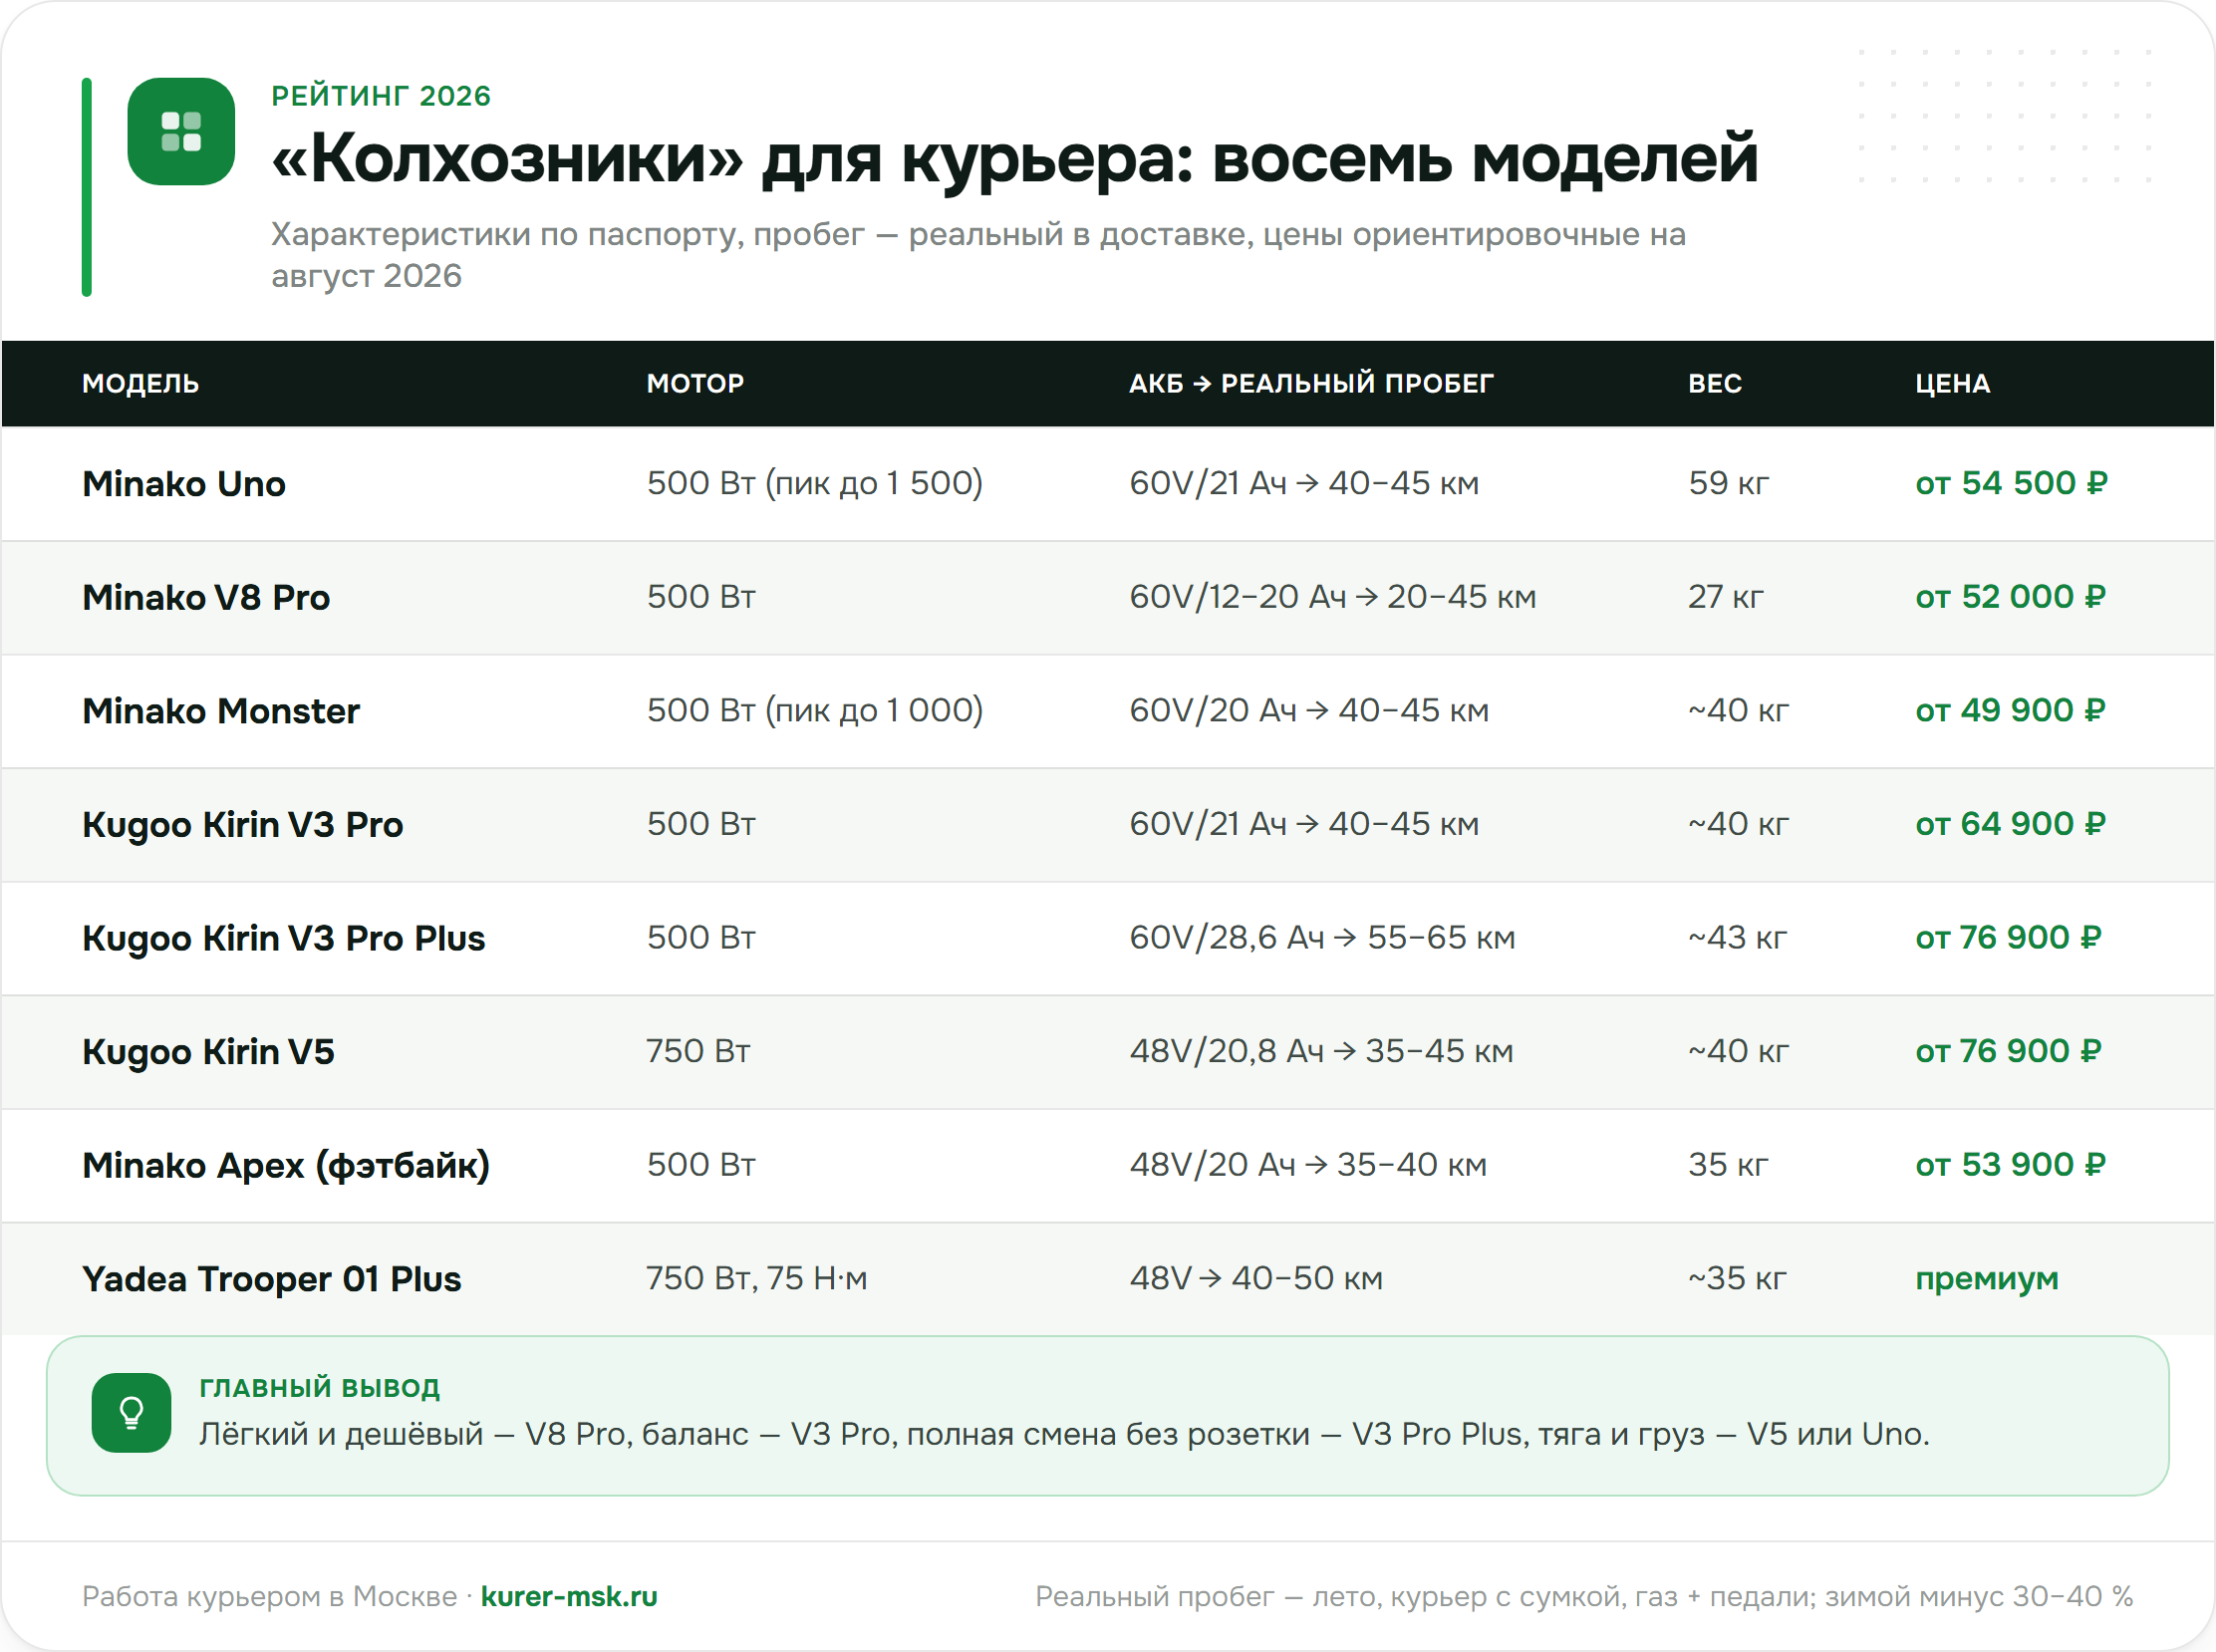This screenshot has width=2216, height=1652.
Task: Click the «премиум» price label for Yadea Trooper
Action: 1987,1280
